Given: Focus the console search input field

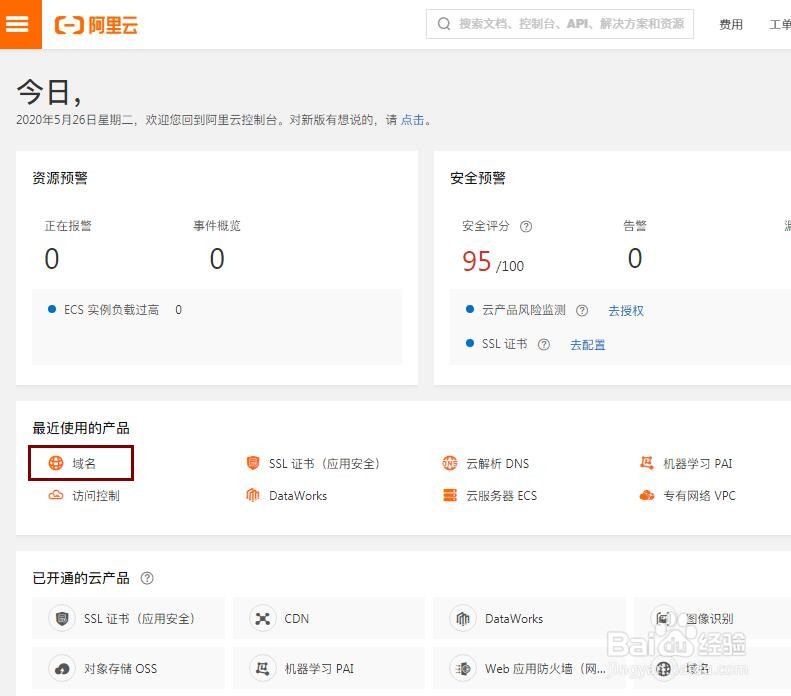Looking at the screenshot, I should tap(559, 24).
